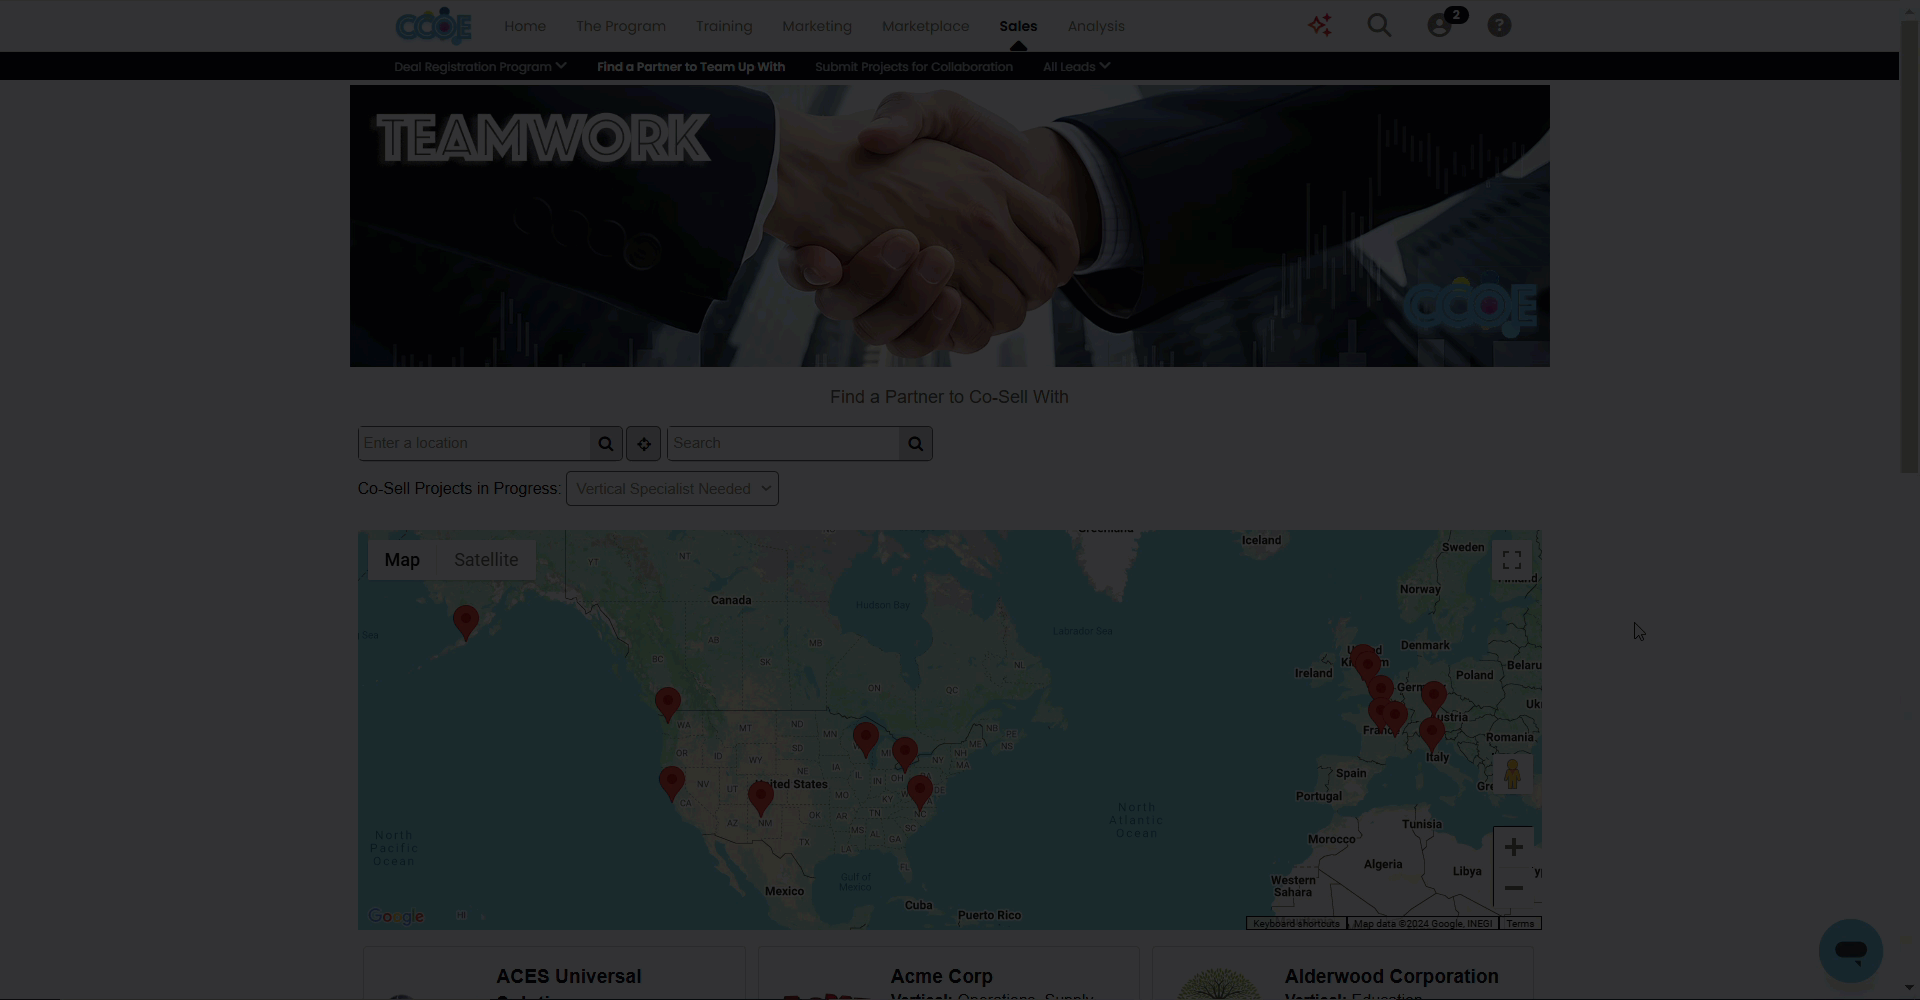
Task: Click the location search magnifier button
Action: click(x=606, y=444)
